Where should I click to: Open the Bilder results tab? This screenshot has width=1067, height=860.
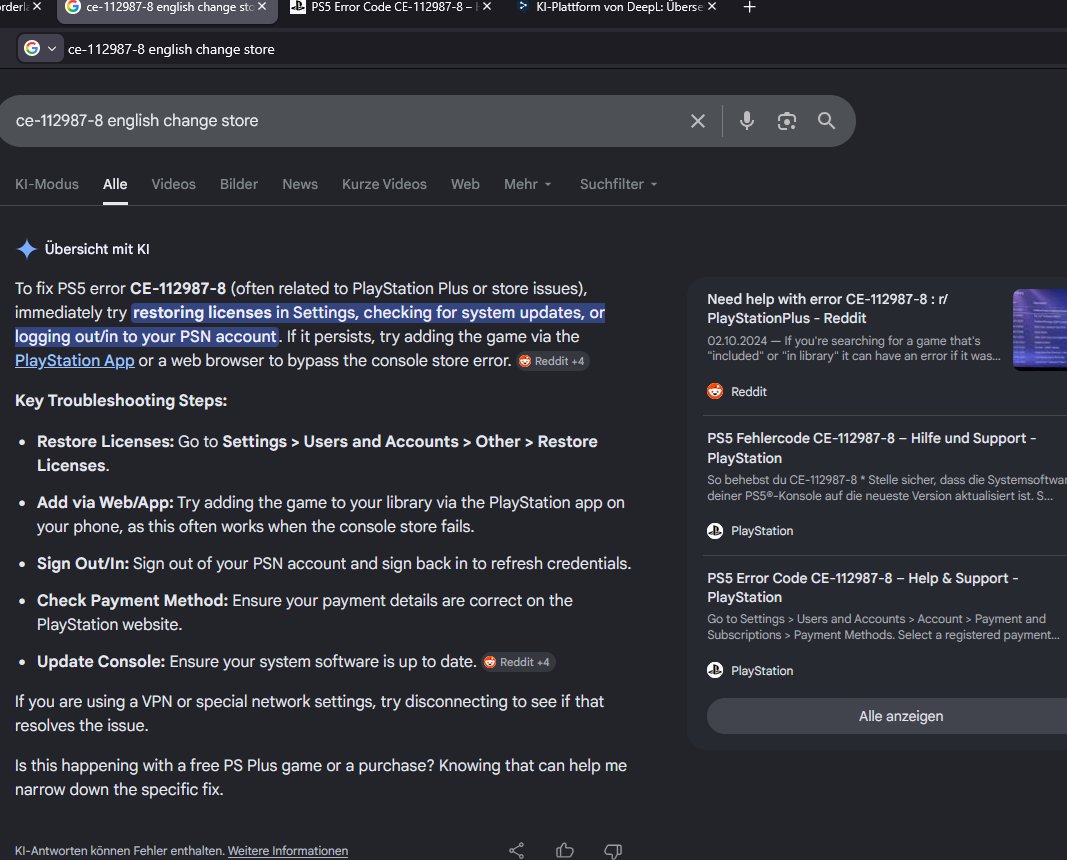[x=239, y=184]
